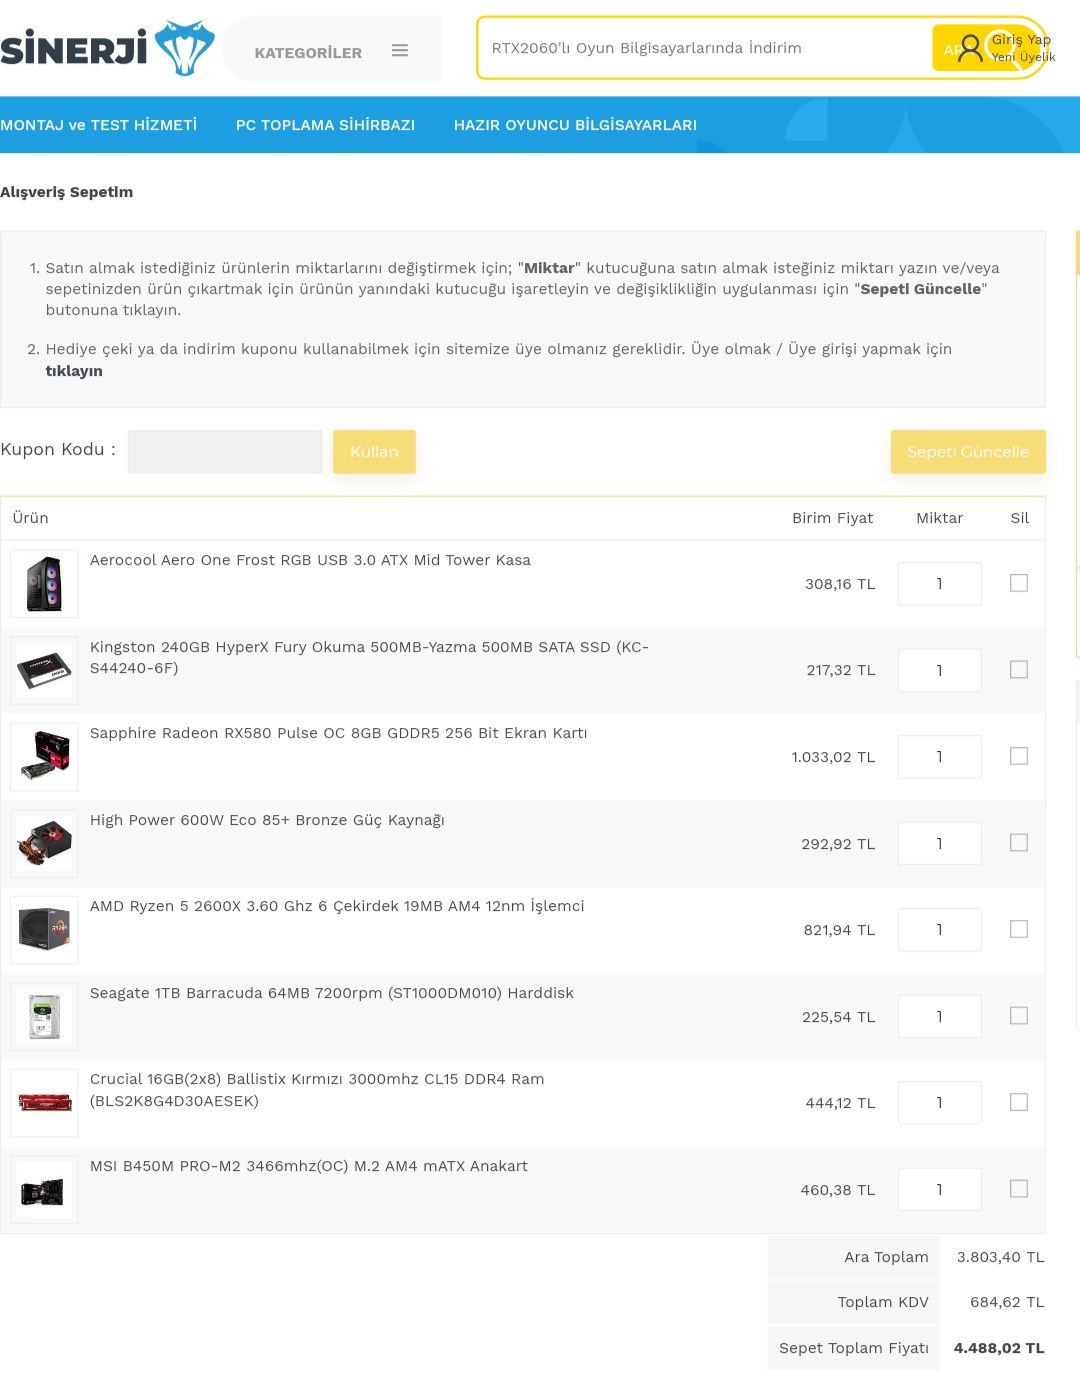Image resolution: width=1080 pixels, height=1377 pixels.
Task: Click the tıklayın membership link
Action: (x=74, y=371)
